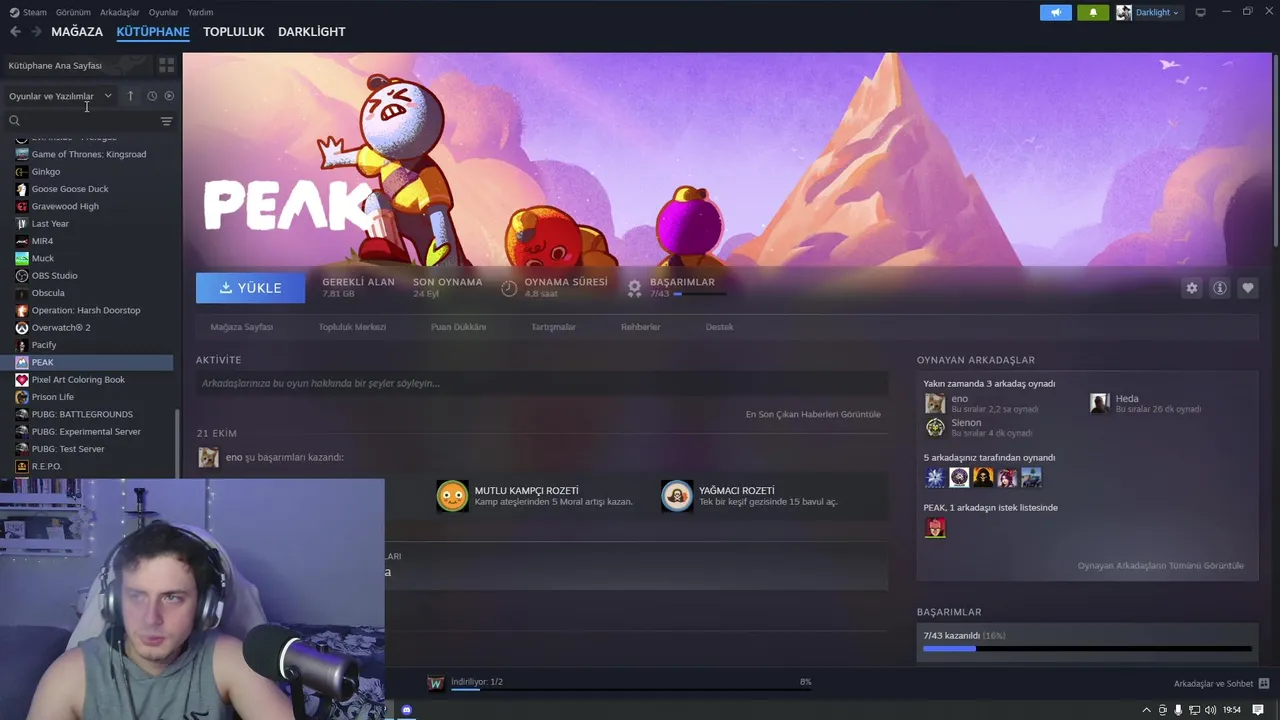1280x720 pixels.
Task: Click the library list scrollbar
Action: click(178, 443)
